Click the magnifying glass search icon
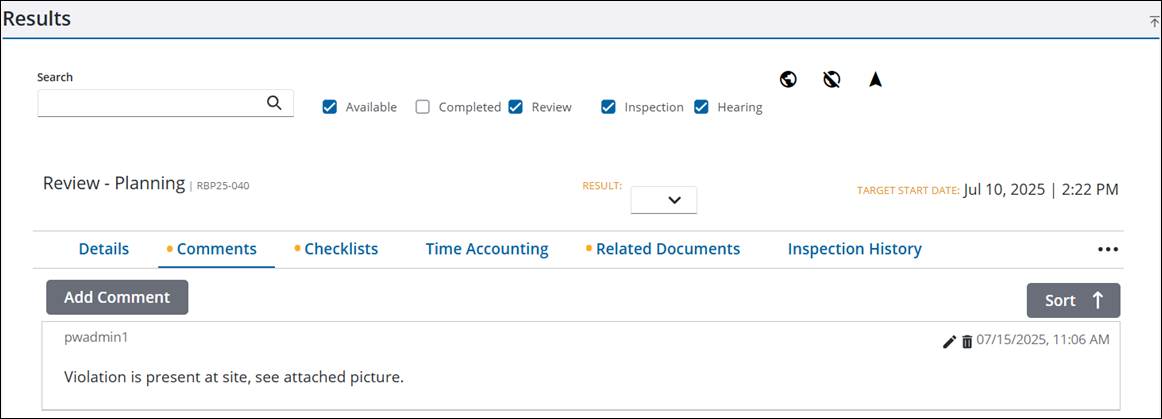The image size is (1162, 419). (274, 102)
